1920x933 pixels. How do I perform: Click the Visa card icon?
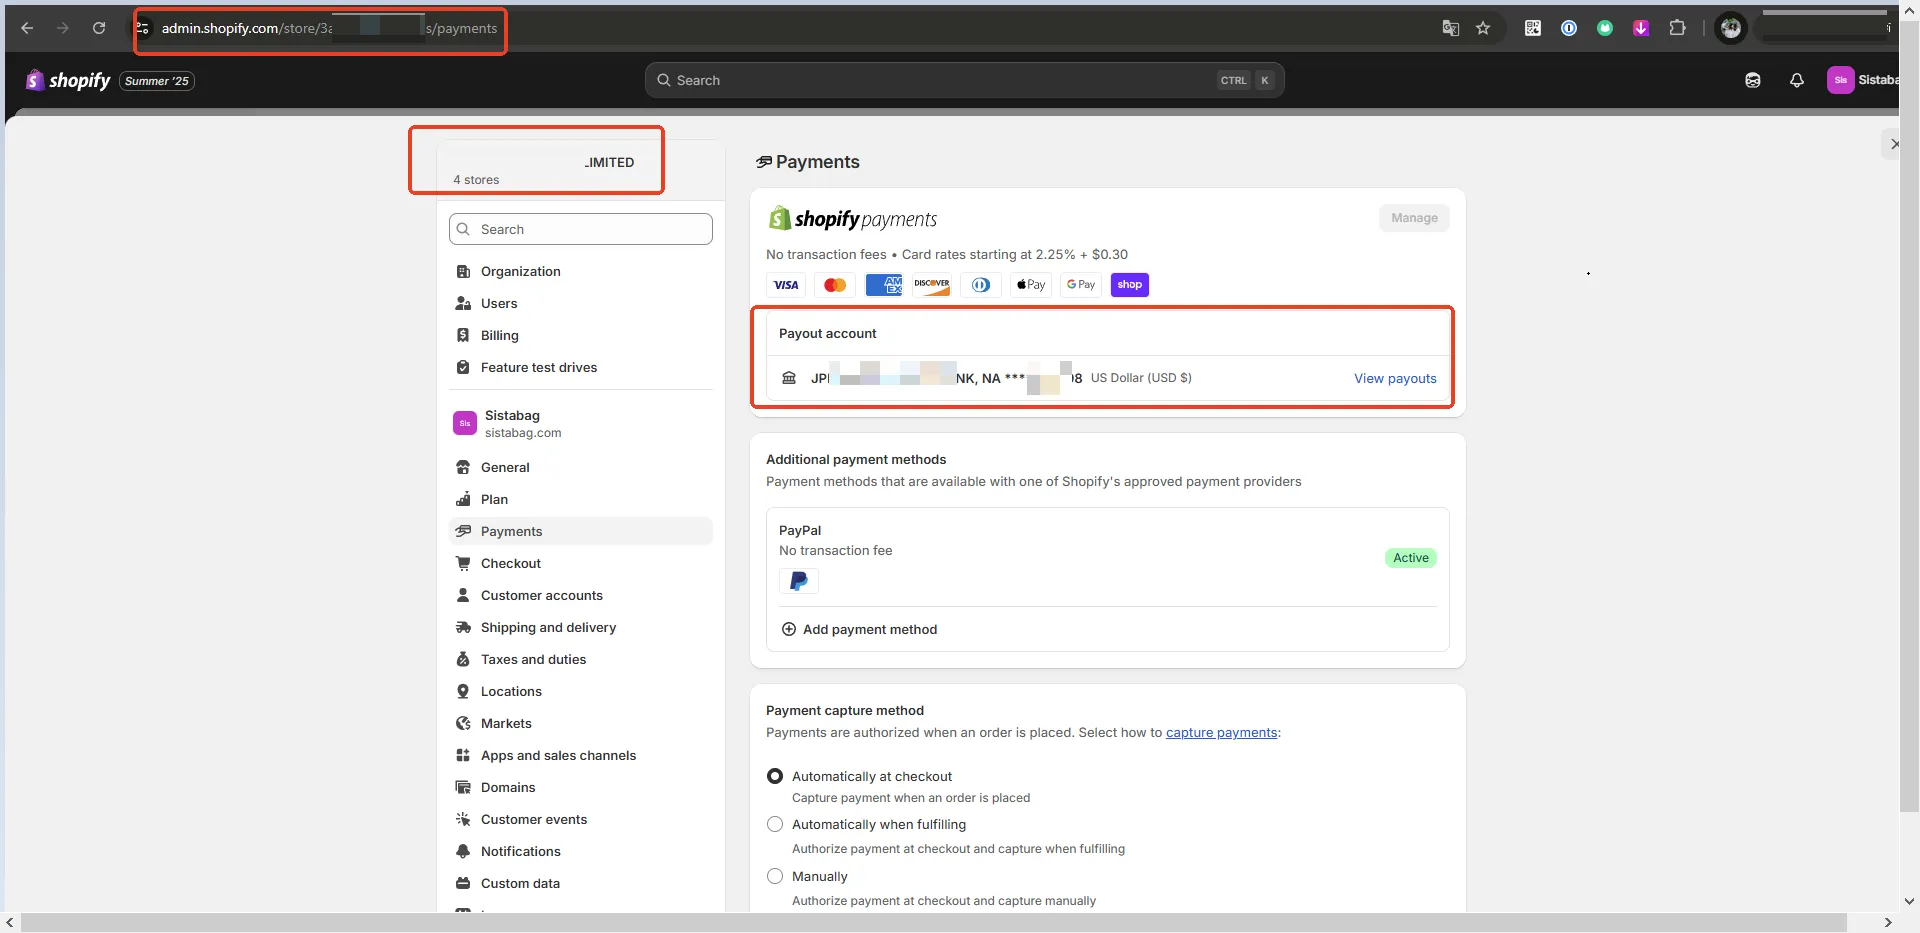(786, 285)
